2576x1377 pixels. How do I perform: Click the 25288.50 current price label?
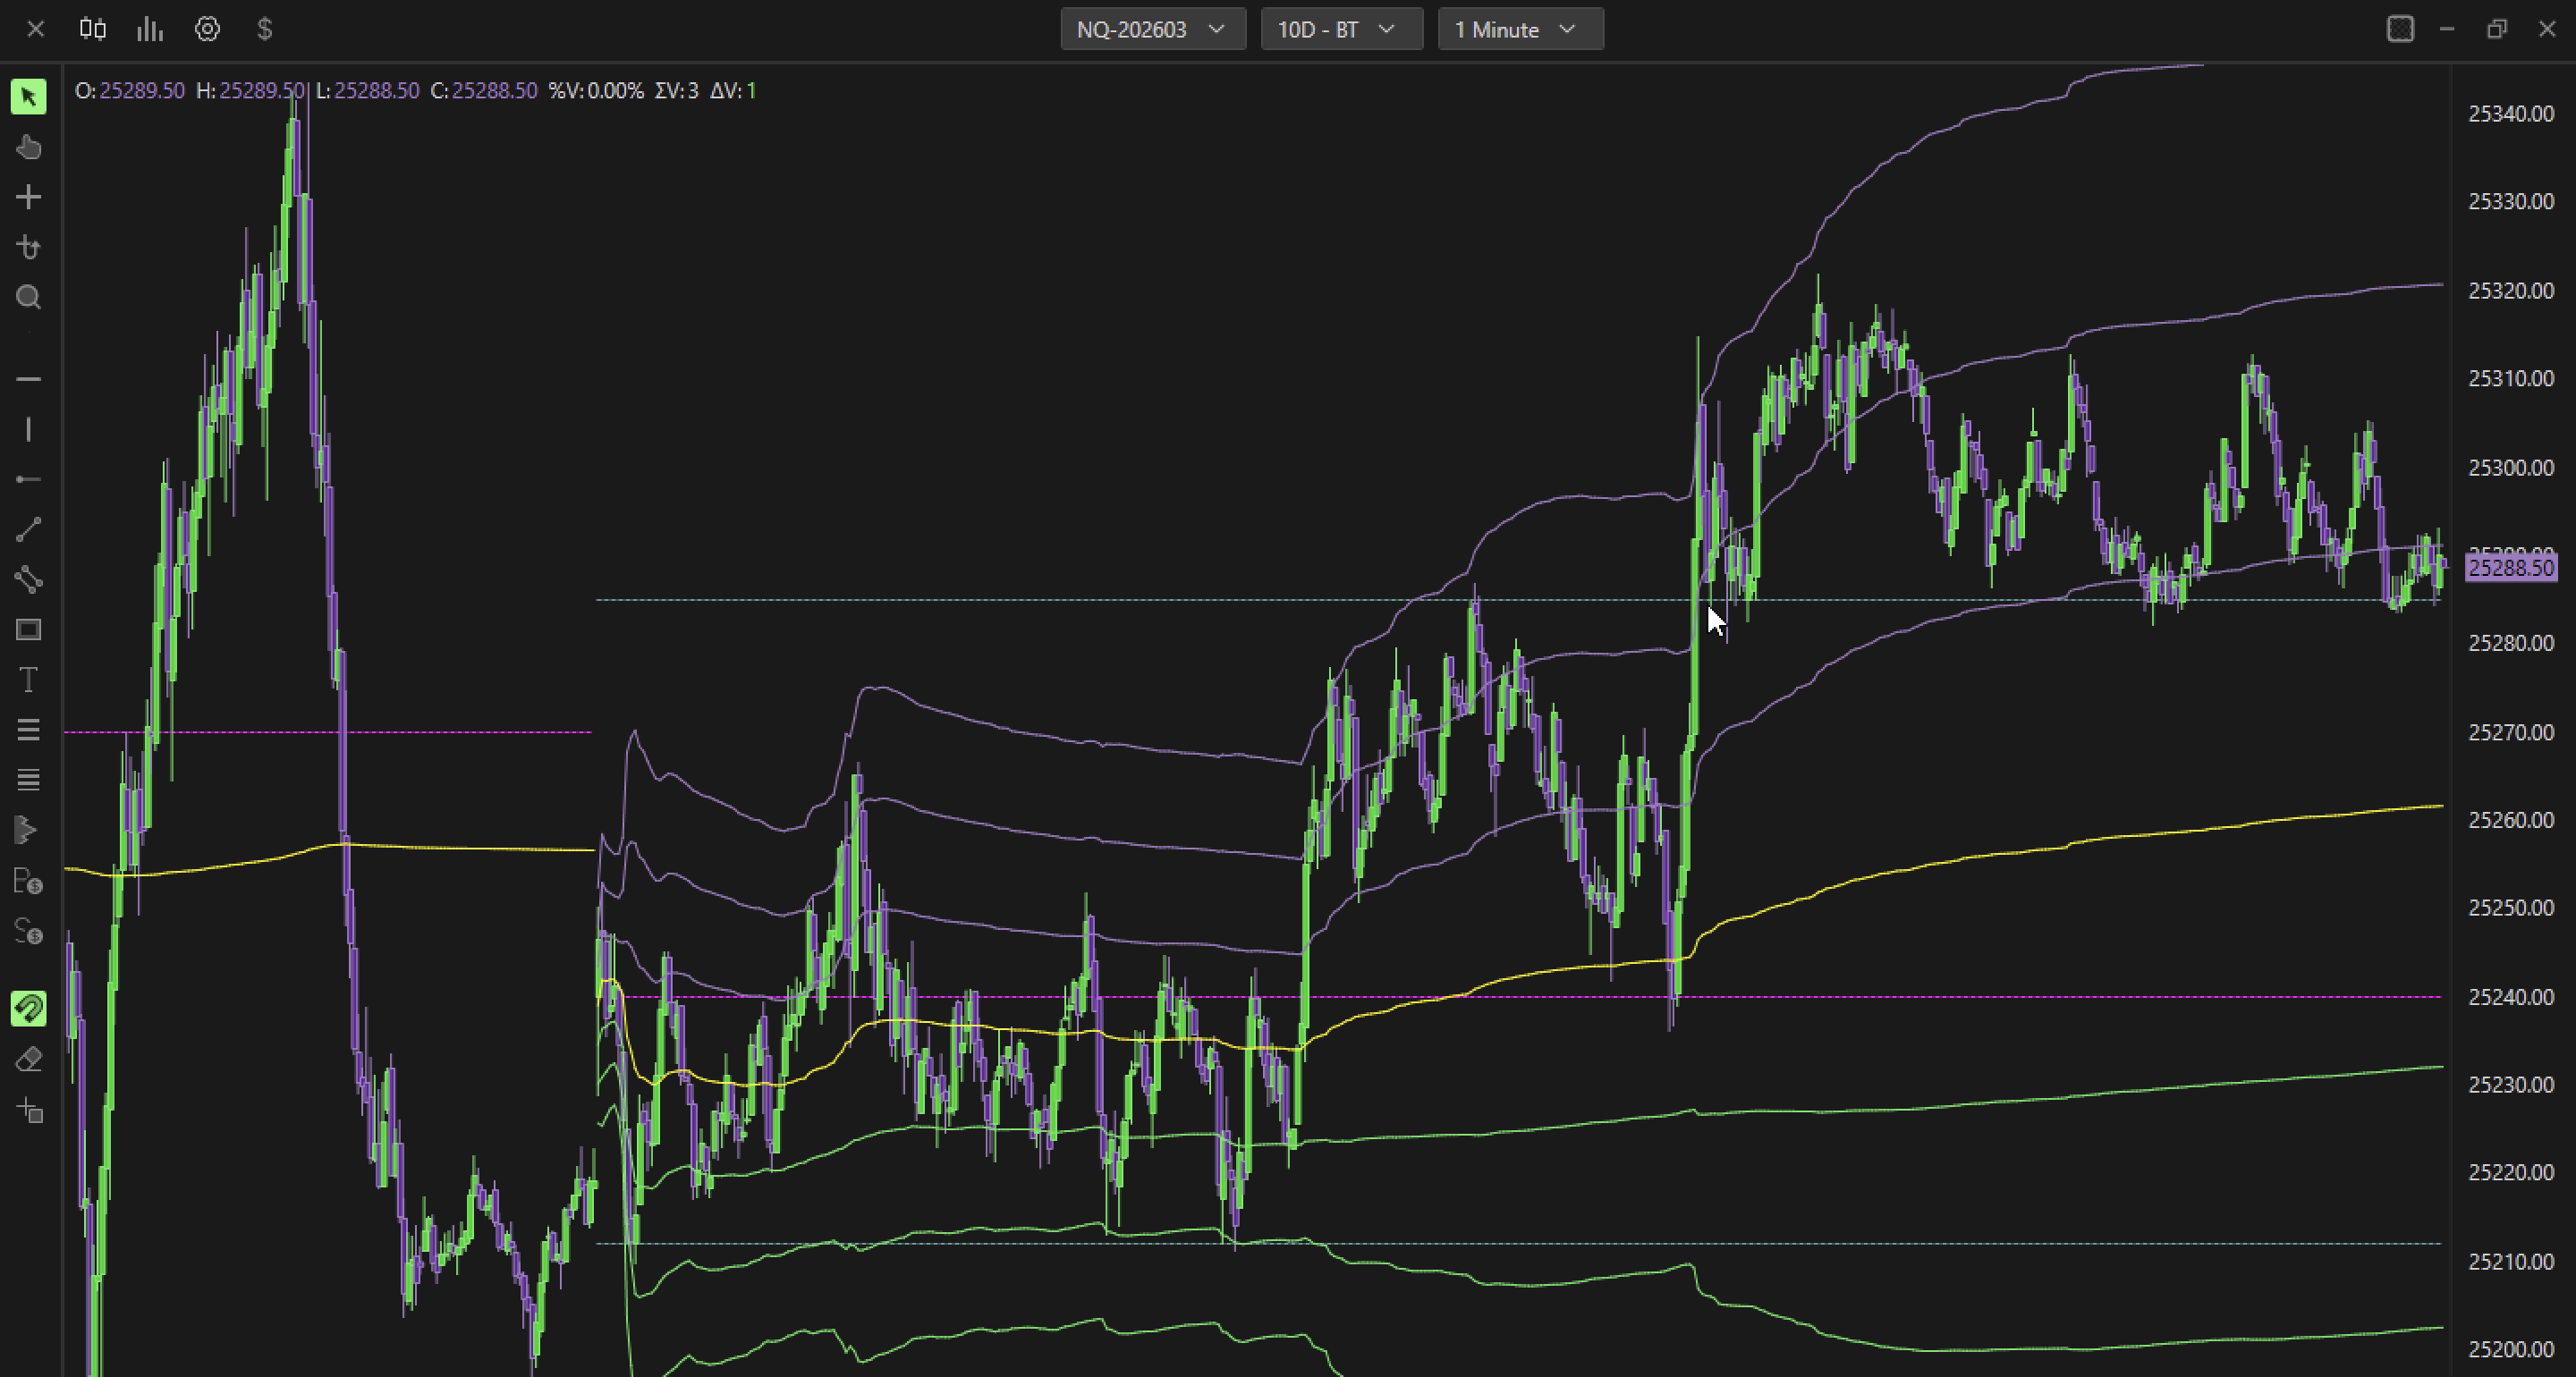2510,568
